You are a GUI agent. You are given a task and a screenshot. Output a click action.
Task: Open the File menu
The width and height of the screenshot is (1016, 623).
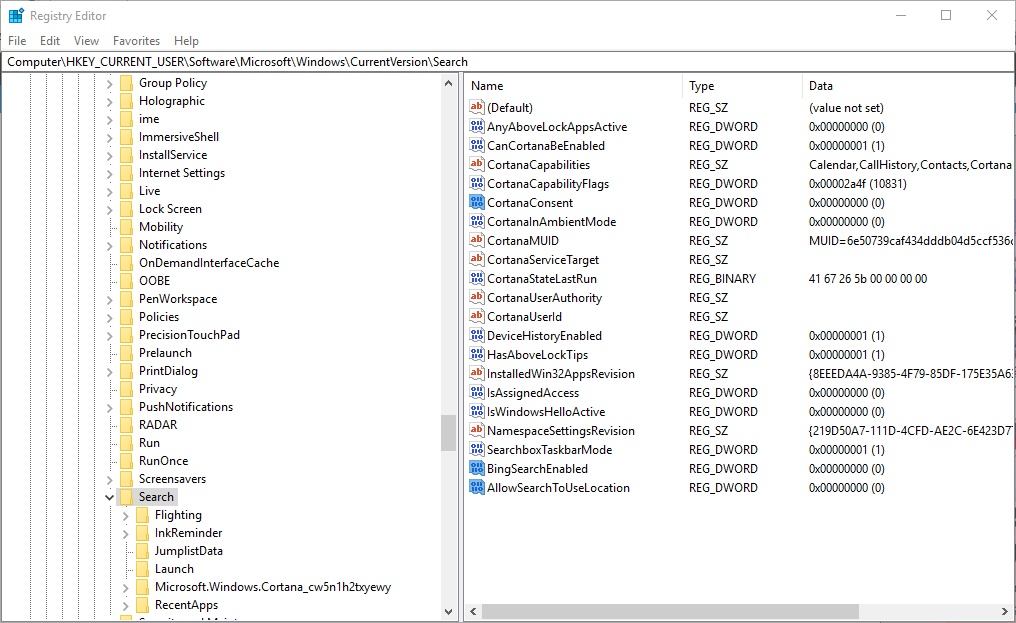(17, 41)
